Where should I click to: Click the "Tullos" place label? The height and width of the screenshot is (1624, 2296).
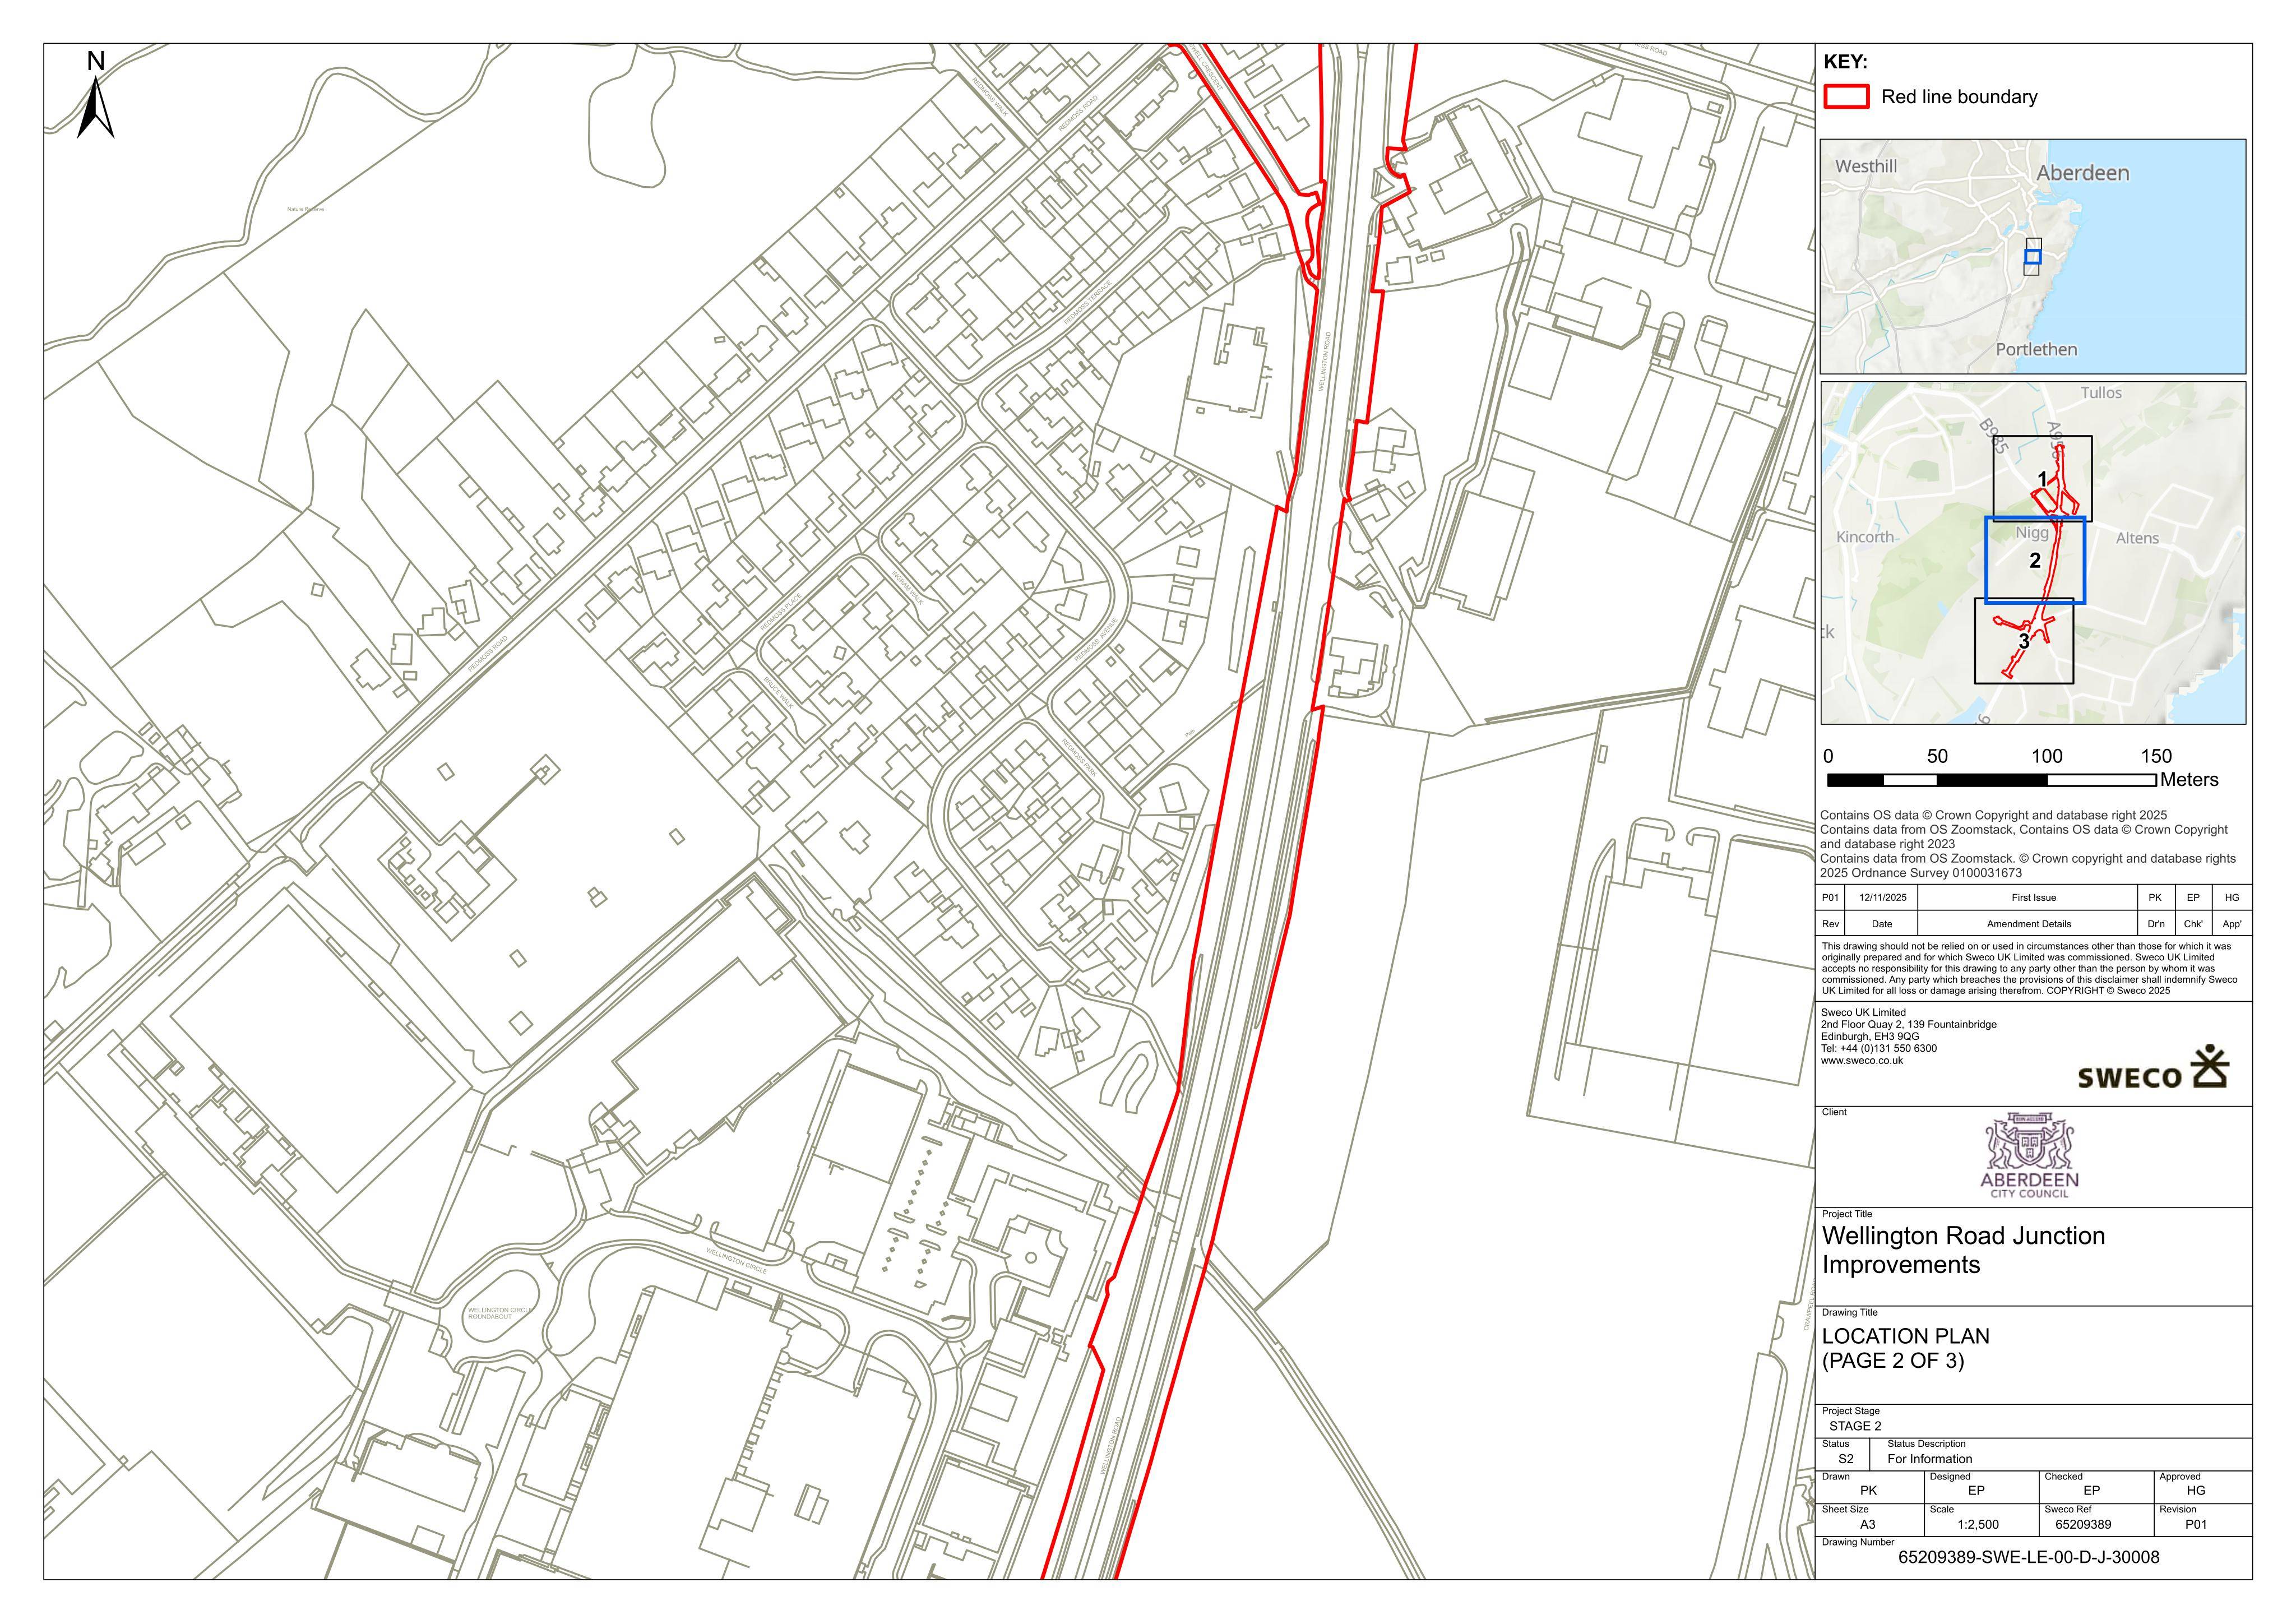(x=2101, y=393)
